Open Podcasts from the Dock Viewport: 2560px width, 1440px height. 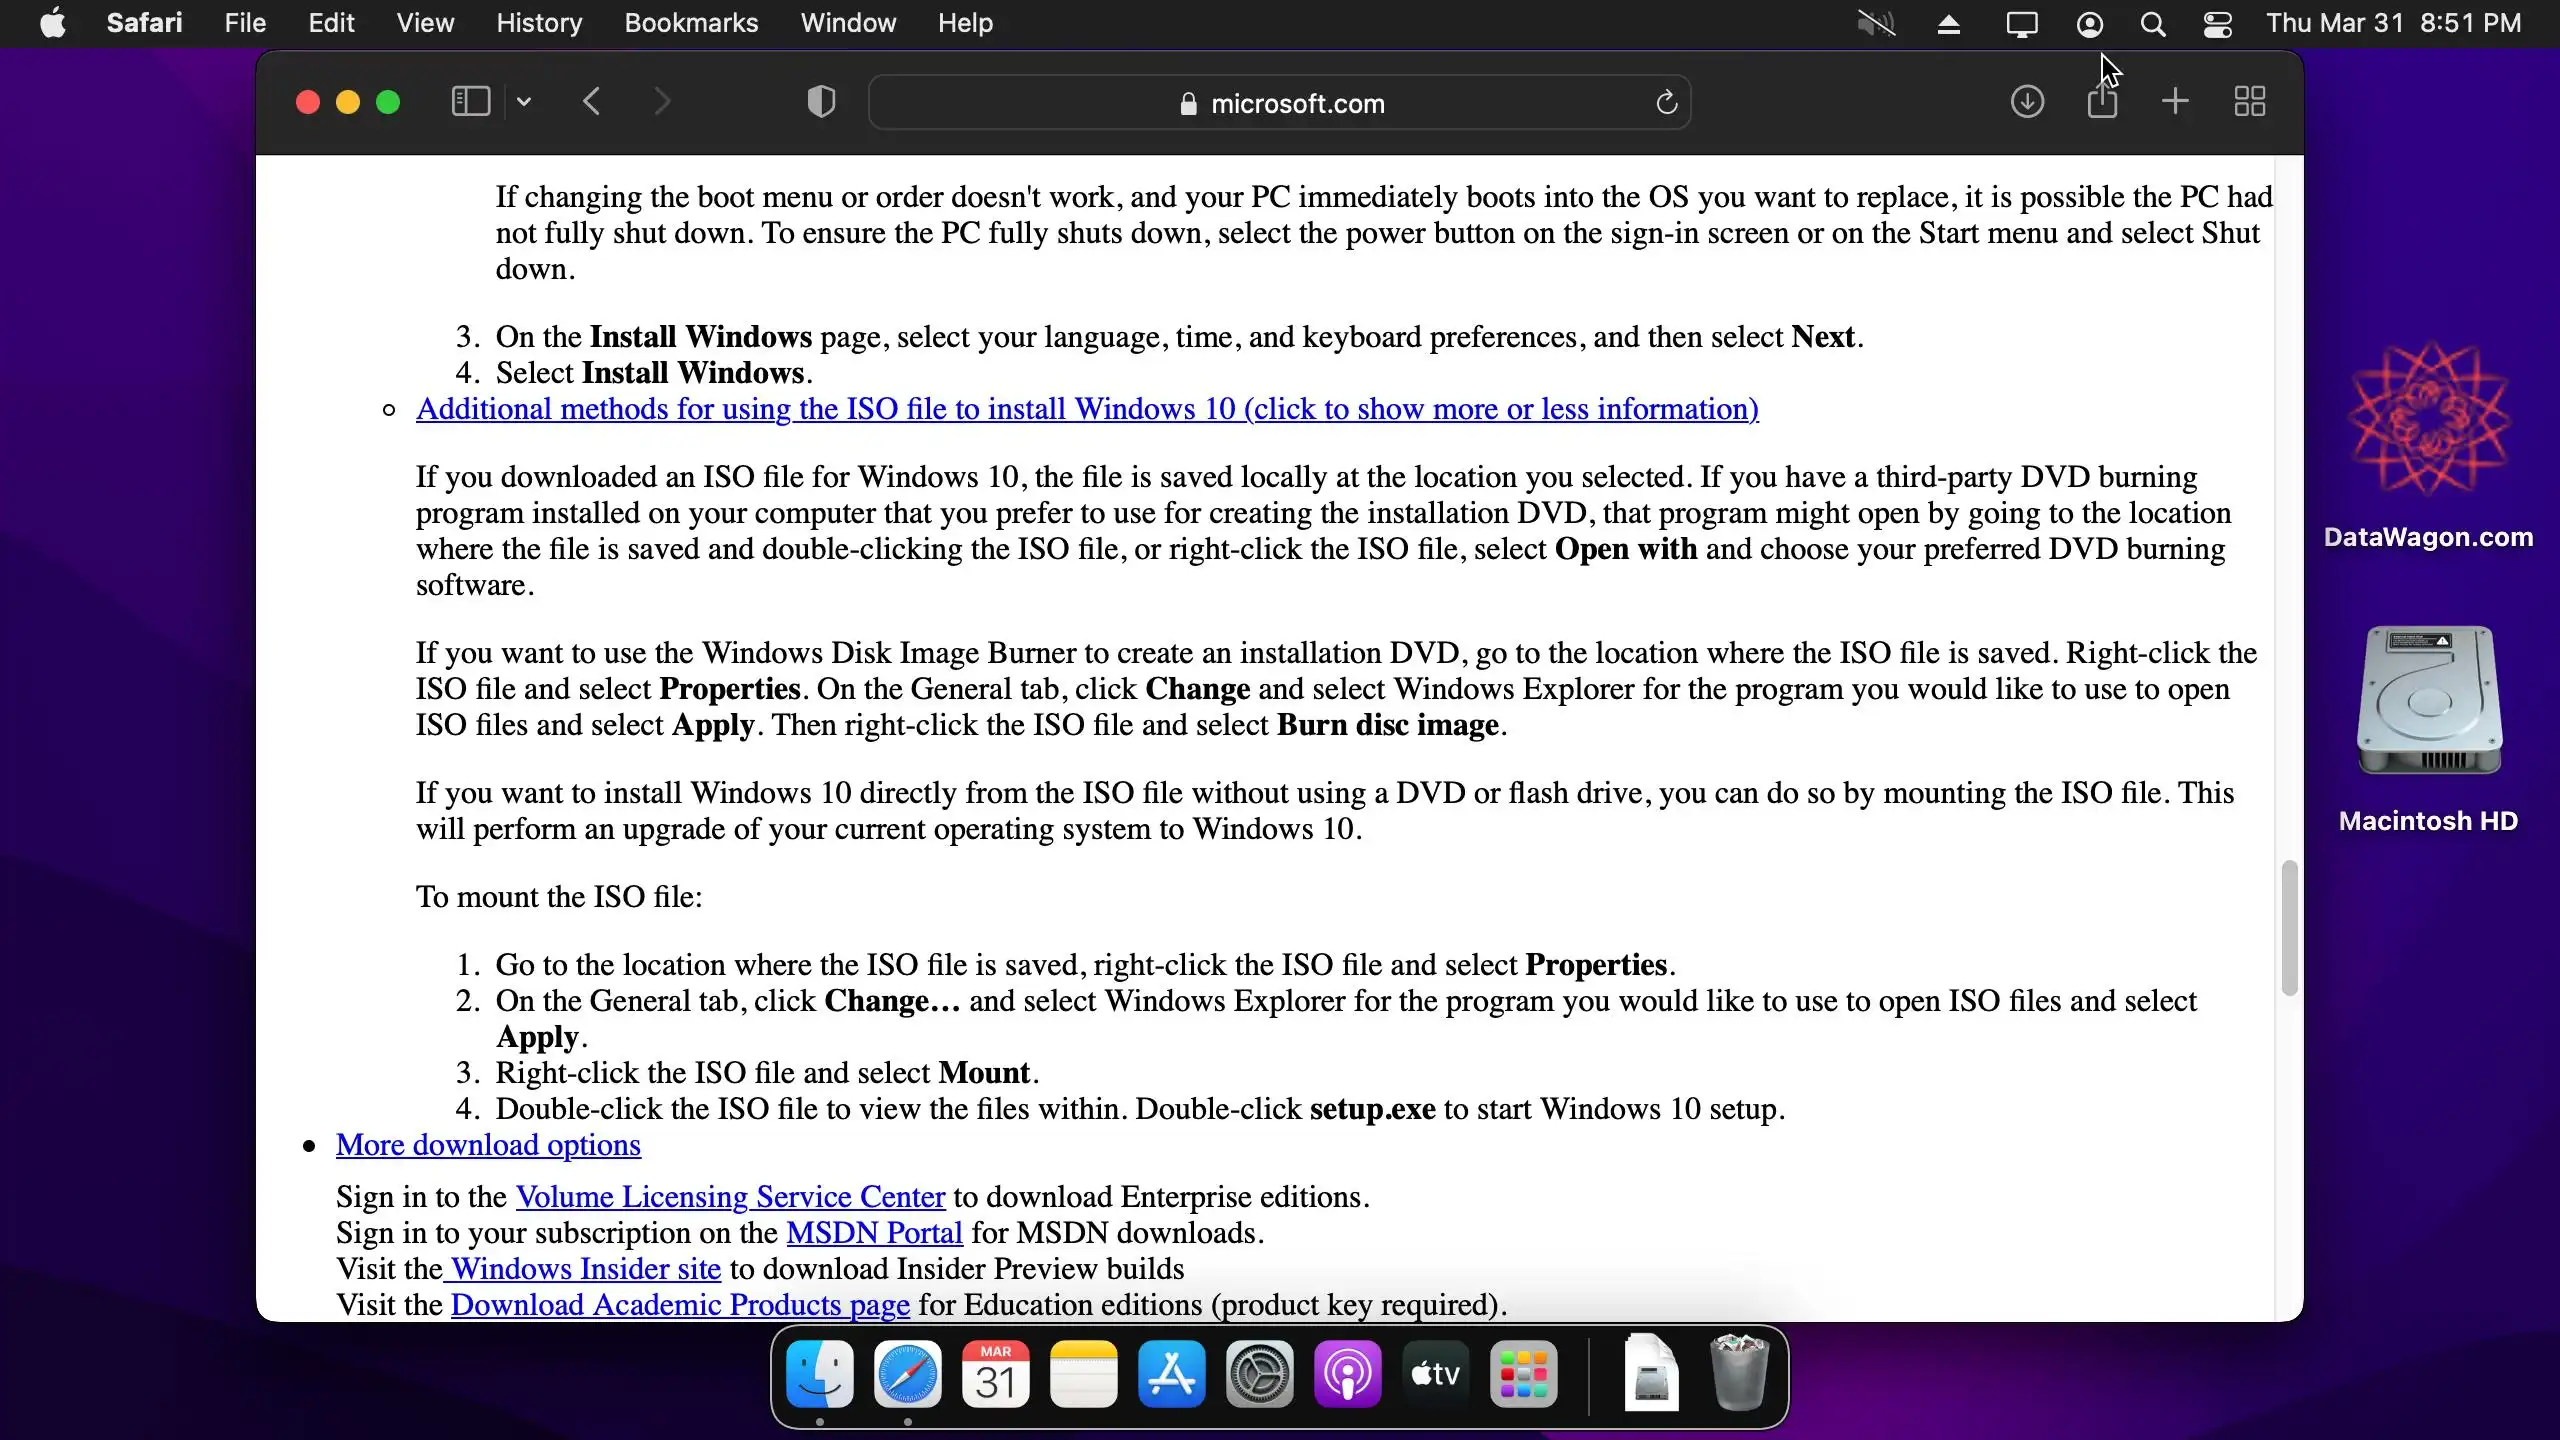tap(1347, 1375)
